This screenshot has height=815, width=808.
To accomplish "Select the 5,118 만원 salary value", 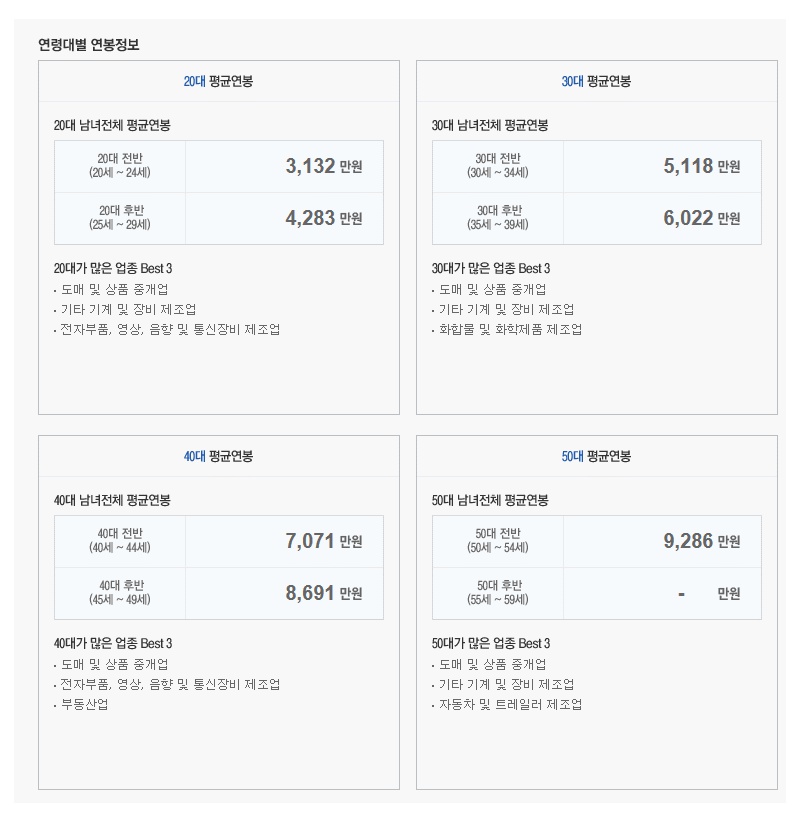I will point(701,166).
